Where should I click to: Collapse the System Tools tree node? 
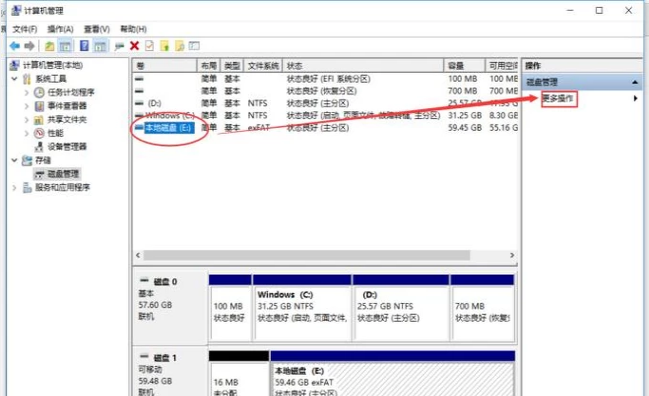15,79
